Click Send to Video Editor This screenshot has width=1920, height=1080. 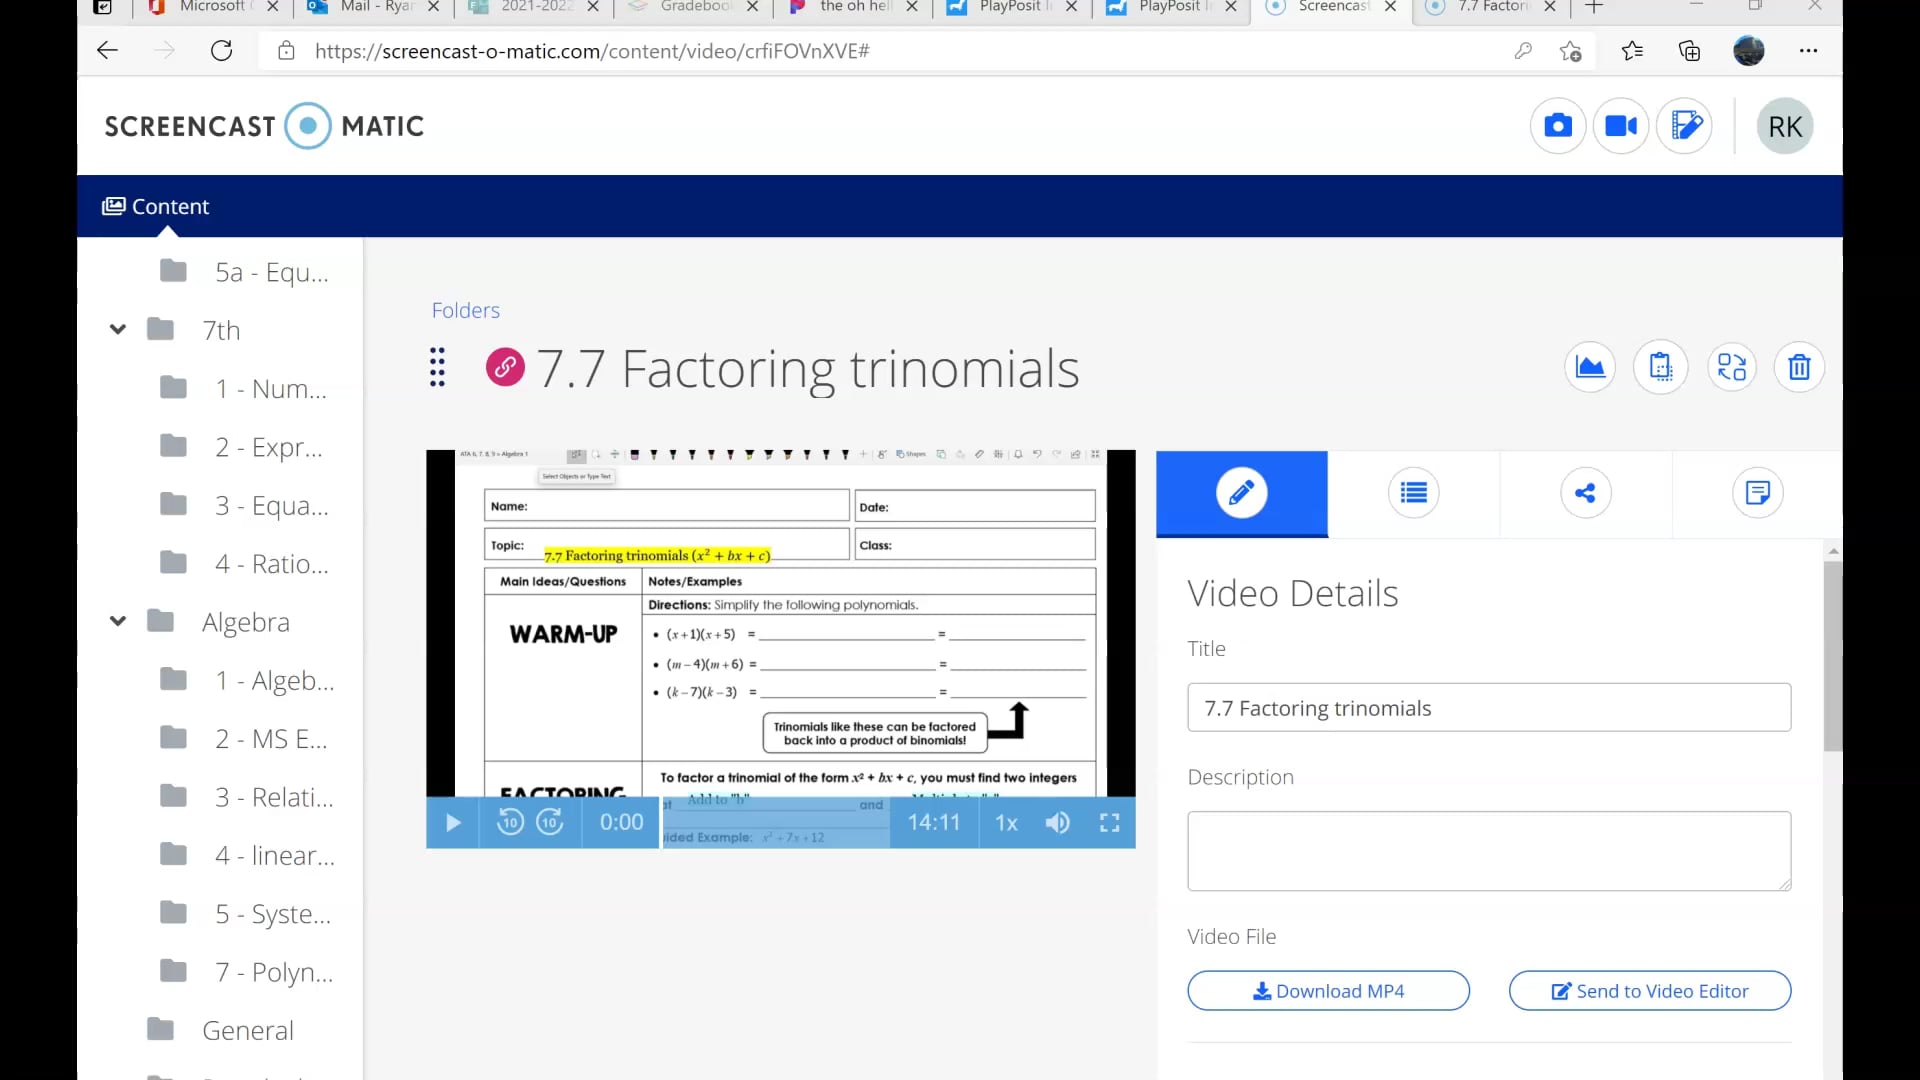pyautogui.click(x=1648, y=990)
